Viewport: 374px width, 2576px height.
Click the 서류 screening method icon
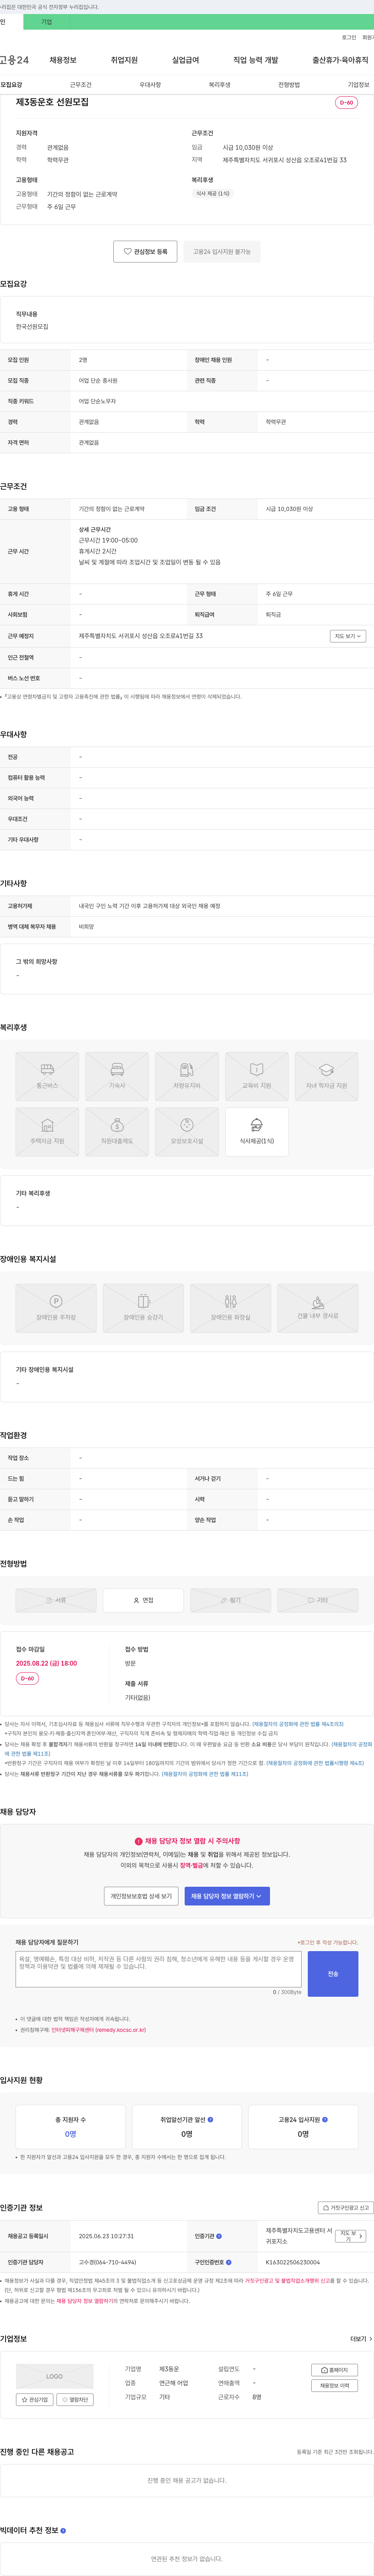click(x=56, y=1600)
